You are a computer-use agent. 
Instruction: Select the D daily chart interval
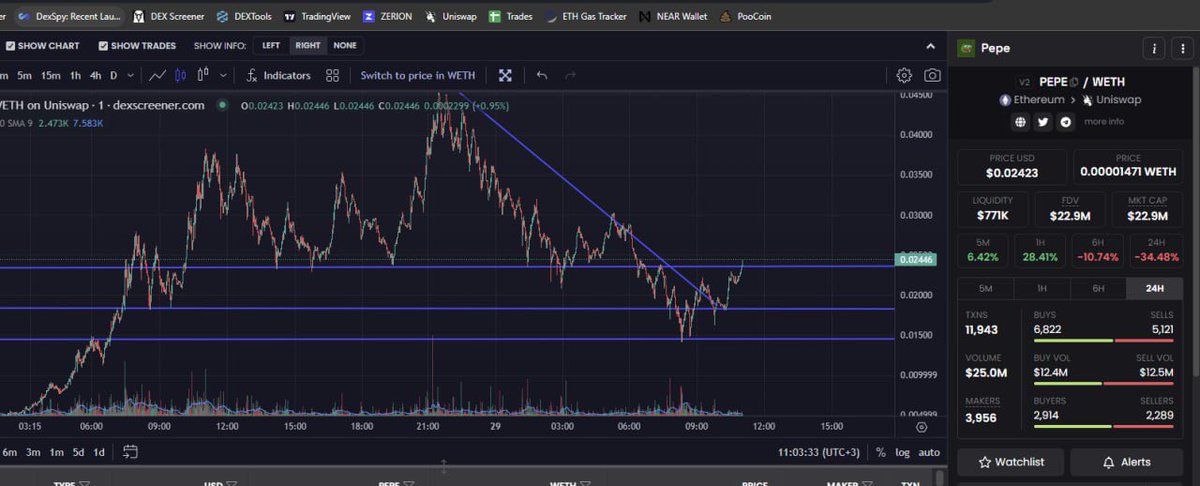pos(114,75)
